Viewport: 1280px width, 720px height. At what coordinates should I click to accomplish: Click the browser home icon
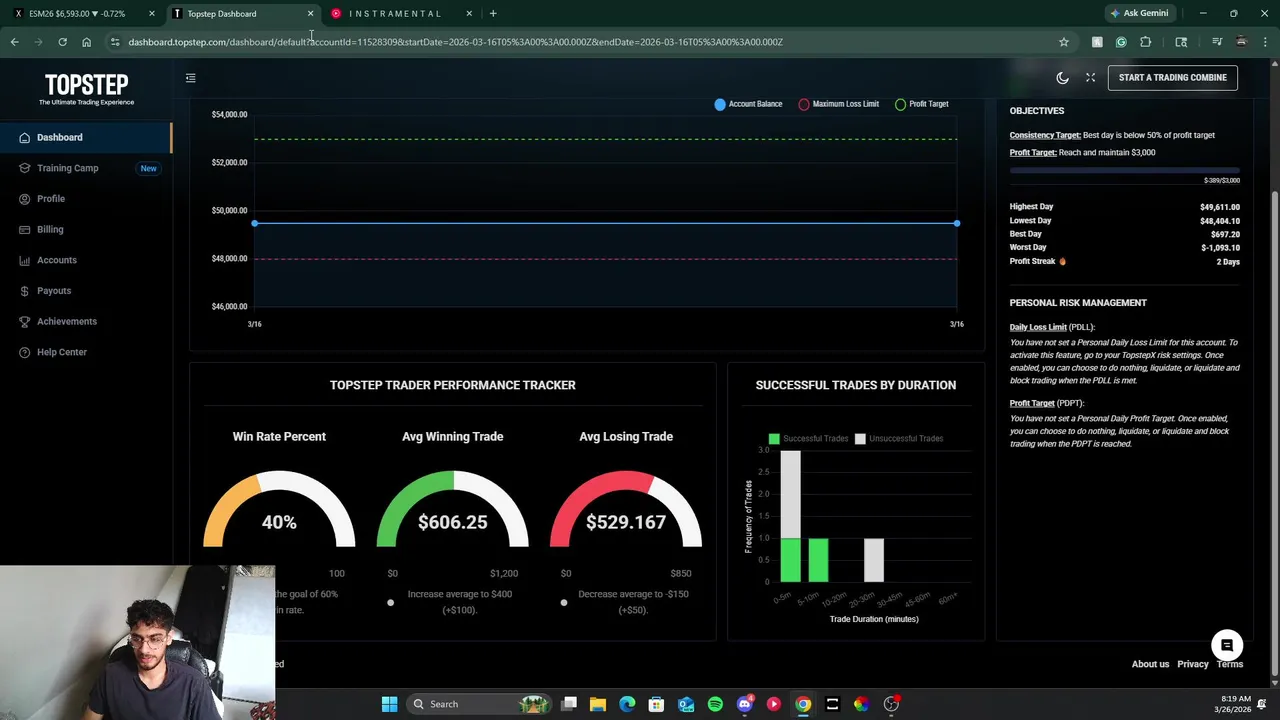pyautogui.click(x=86, y=42)
